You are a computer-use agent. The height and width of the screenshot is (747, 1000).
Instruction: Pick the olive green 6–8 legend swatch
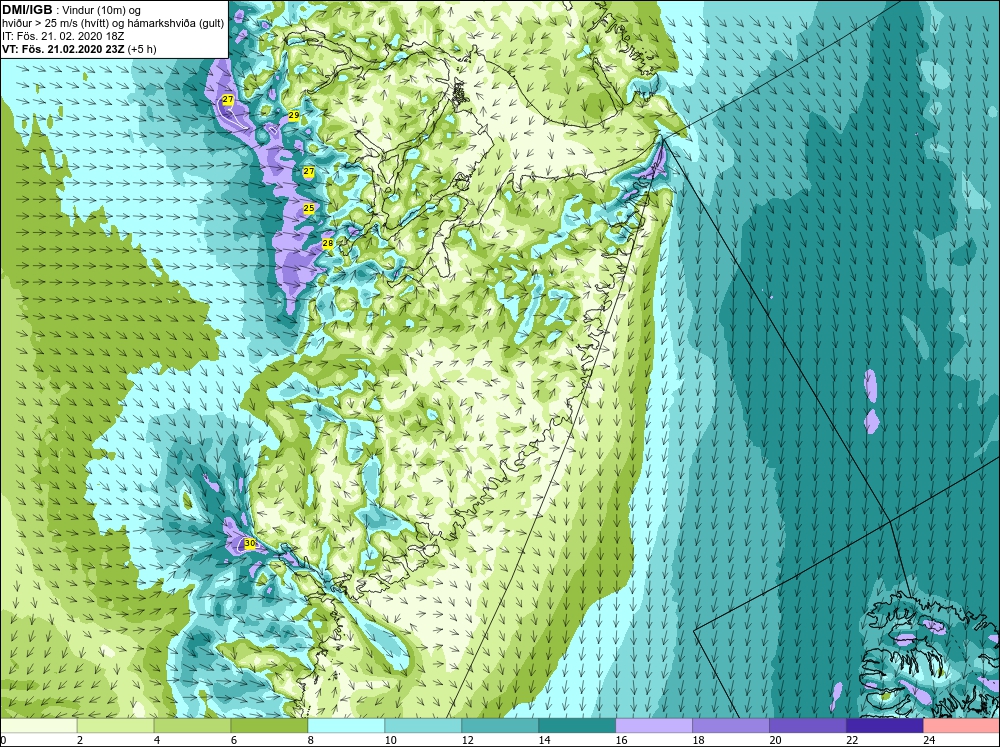(x=269, y=726)
